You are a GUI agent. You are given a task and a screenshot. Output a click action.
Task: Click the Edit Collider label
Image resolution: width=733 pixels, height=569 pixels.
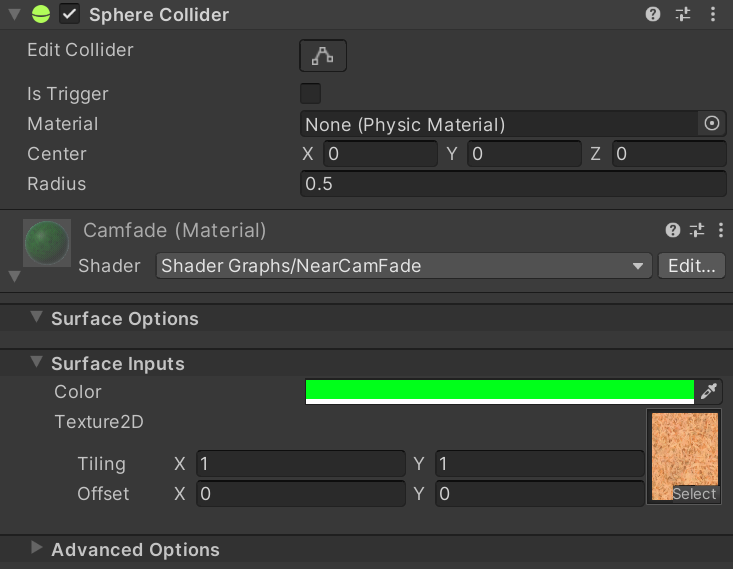(x=80, y=50)
